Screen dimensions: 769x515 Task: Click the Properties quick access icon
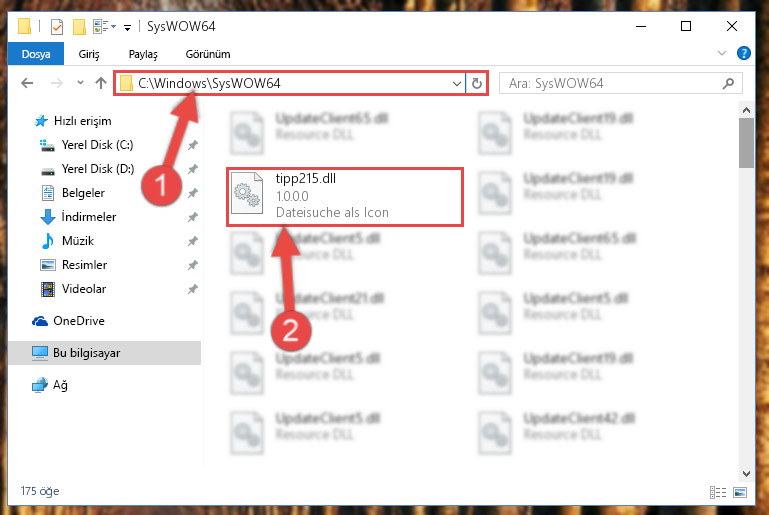57,26
